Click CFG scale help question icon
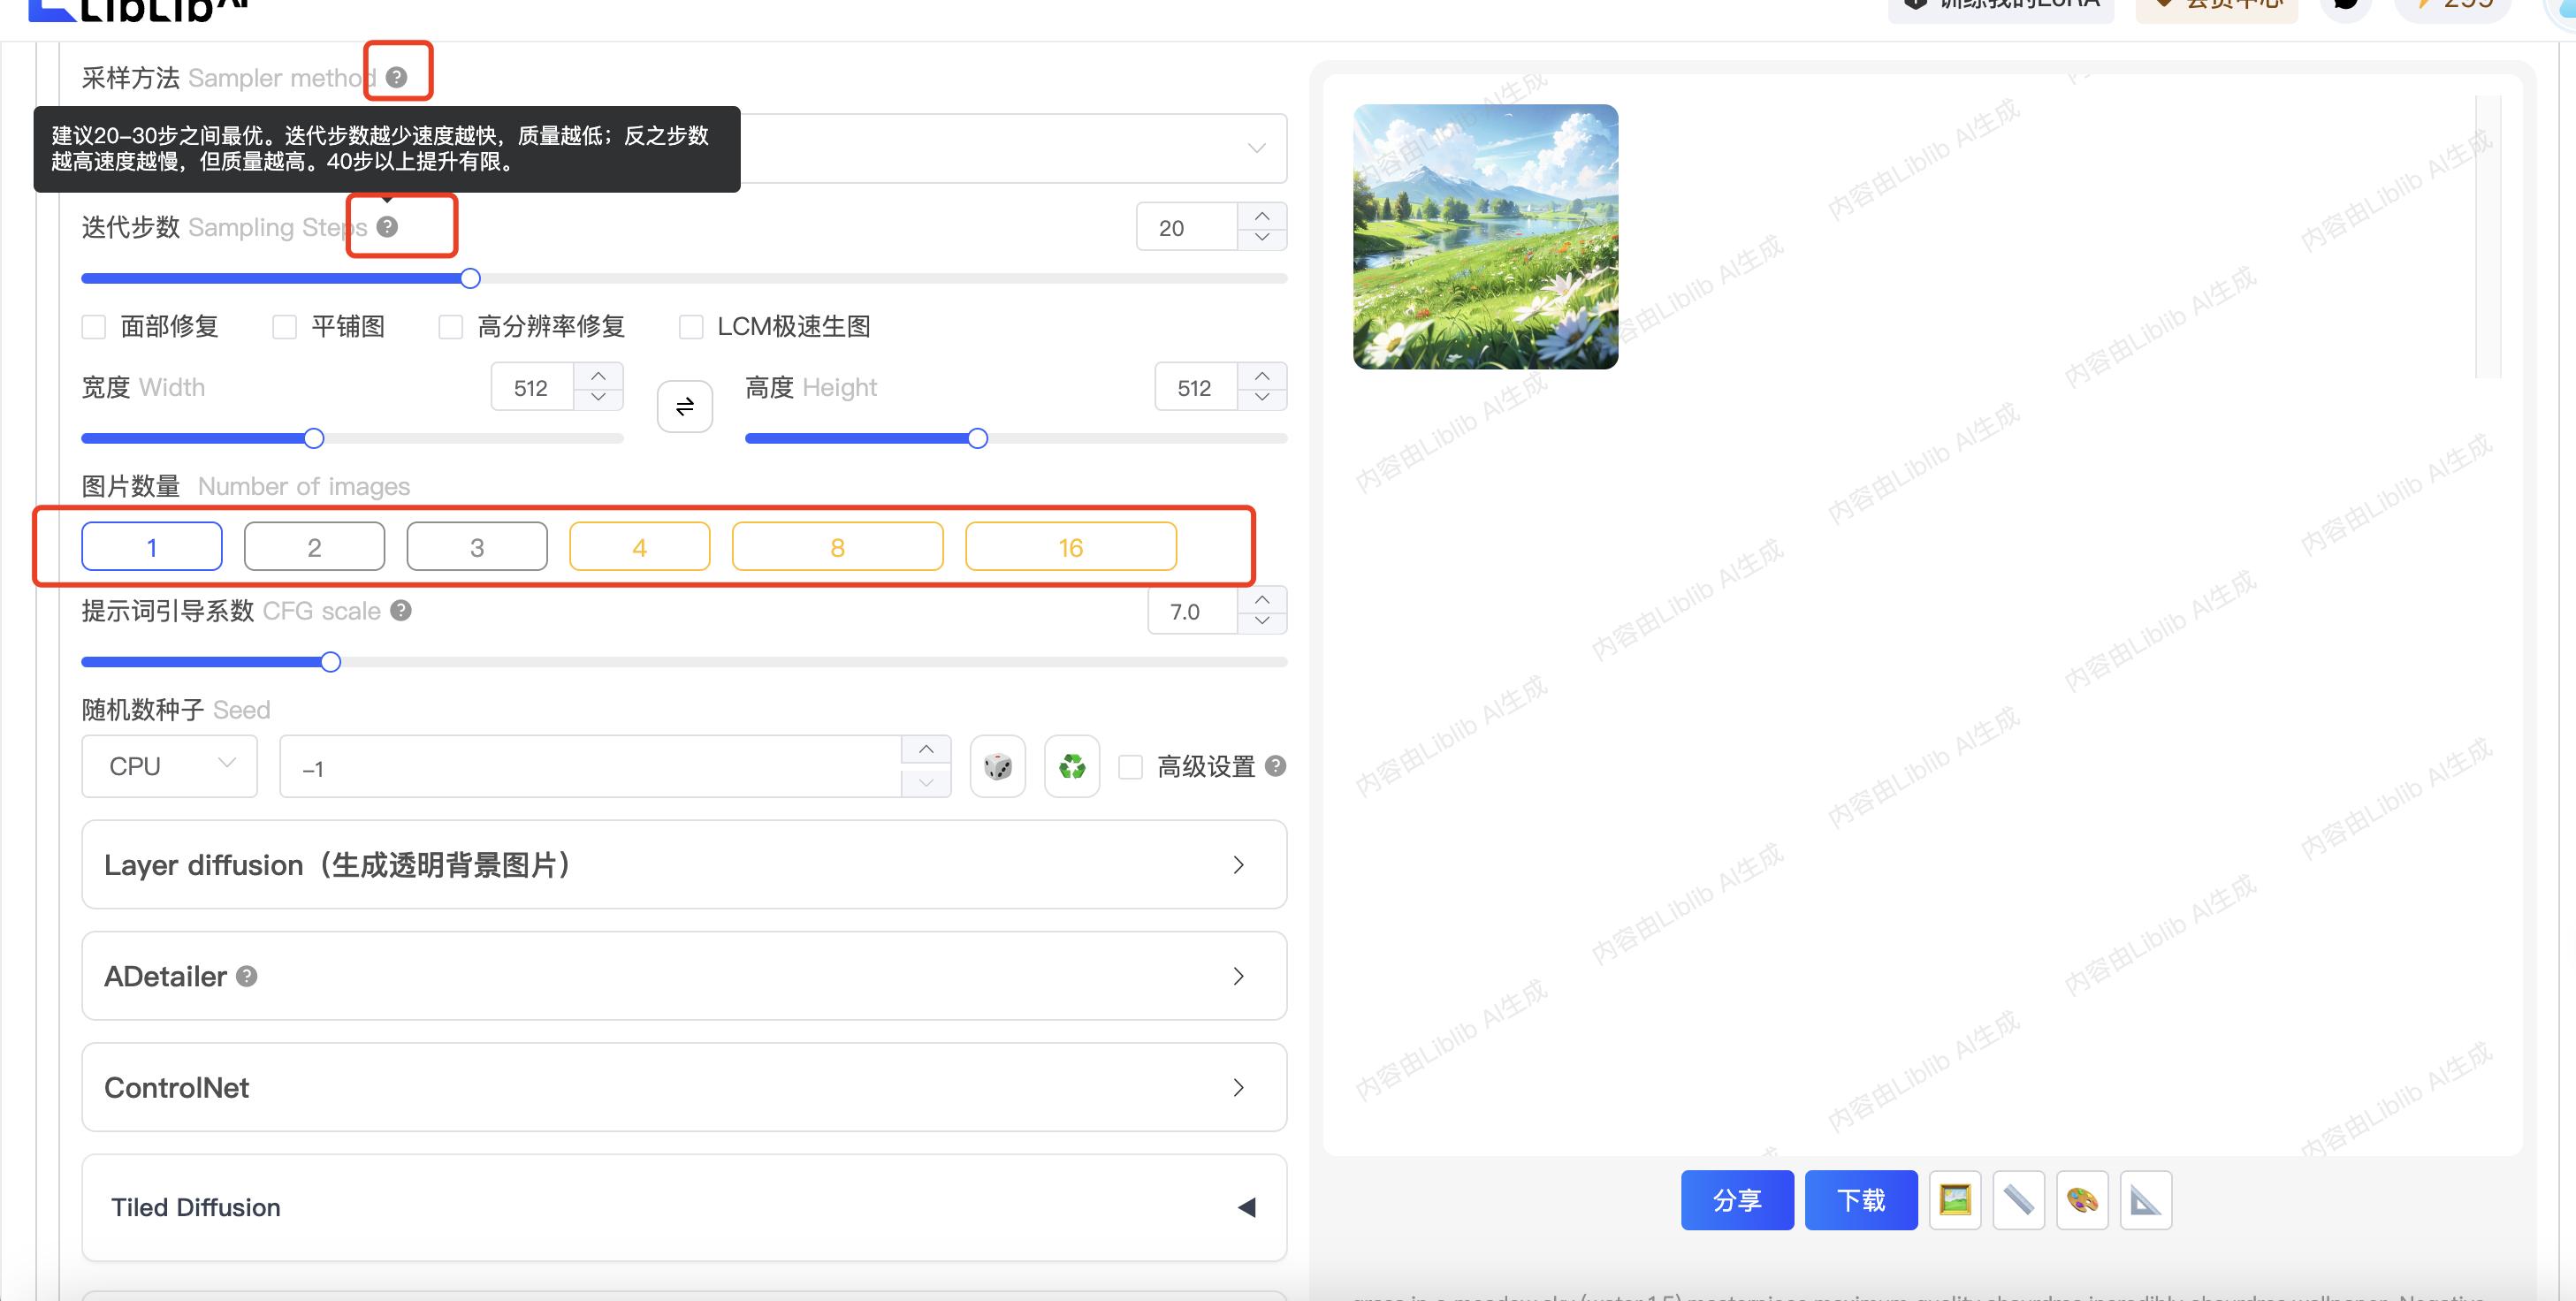Screen dimensions: 2576x1301 point(401,610)
